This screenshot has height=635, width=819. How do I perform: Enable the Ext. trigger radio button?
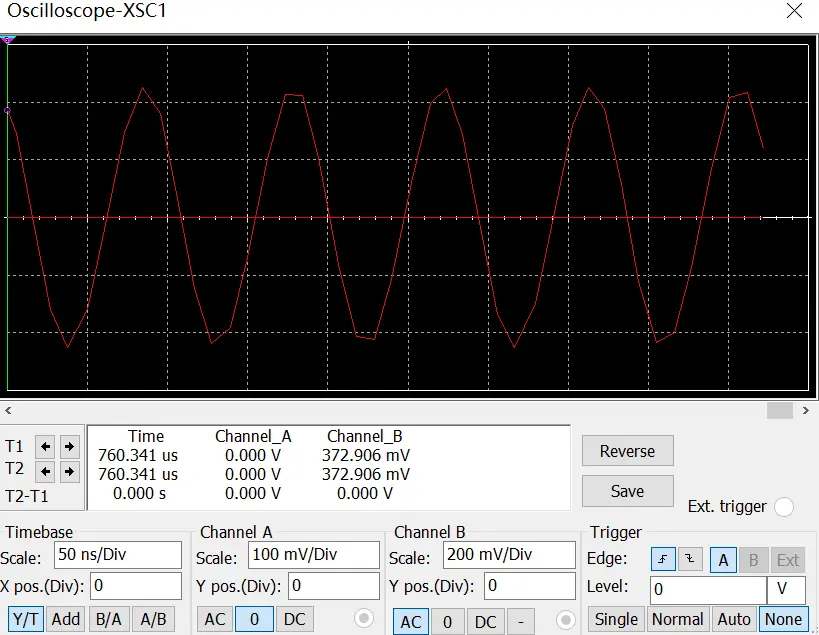[784, 507]
